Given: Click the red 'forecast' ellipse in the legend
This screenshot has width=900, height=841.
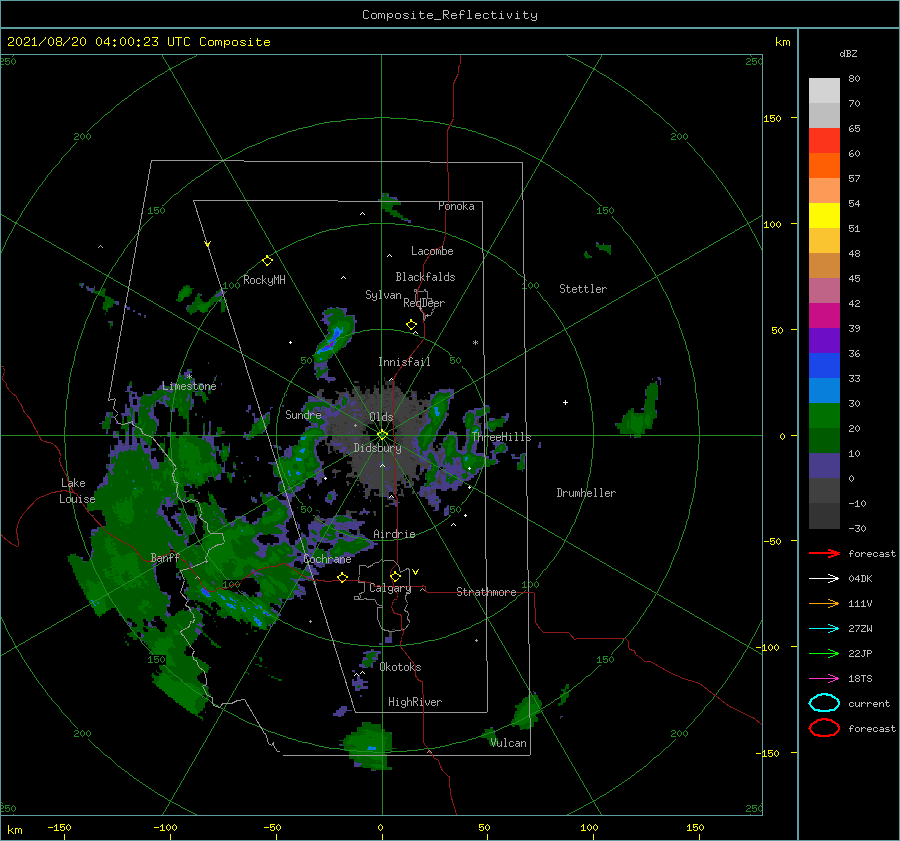Looking at the screenshot, I should pyautogui.click(x=824, y=728).
